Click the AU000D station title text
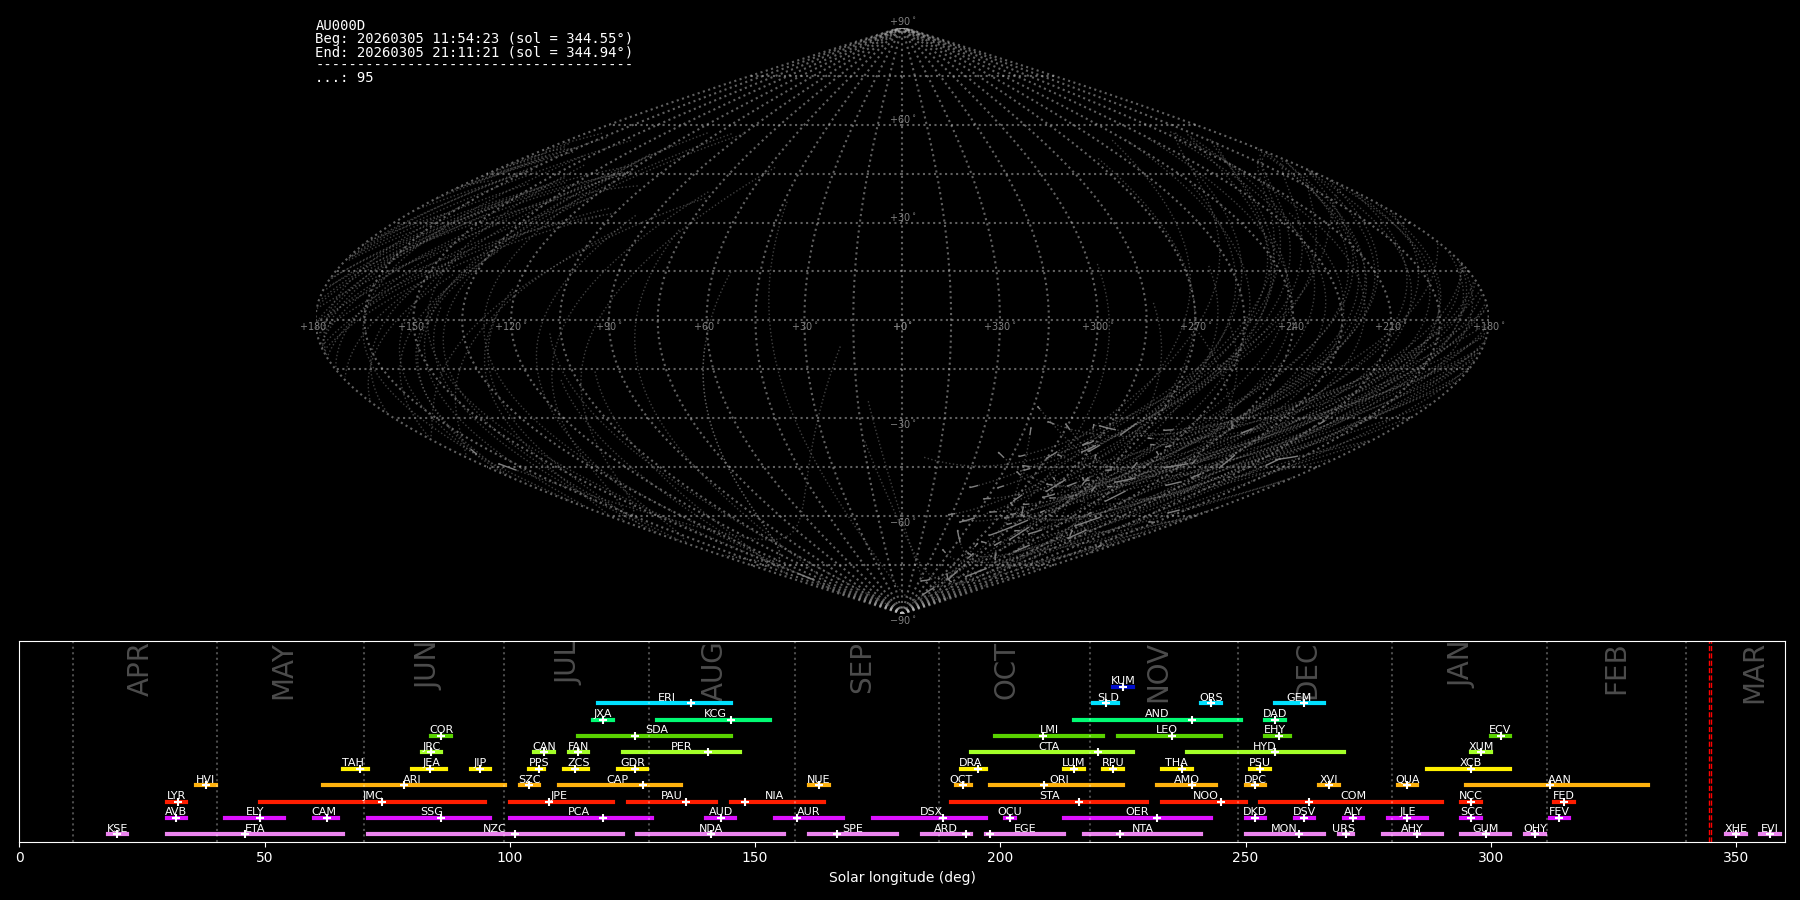Image resolution: width=1800 pixels, height=900 pixels. tap(340, 26)
